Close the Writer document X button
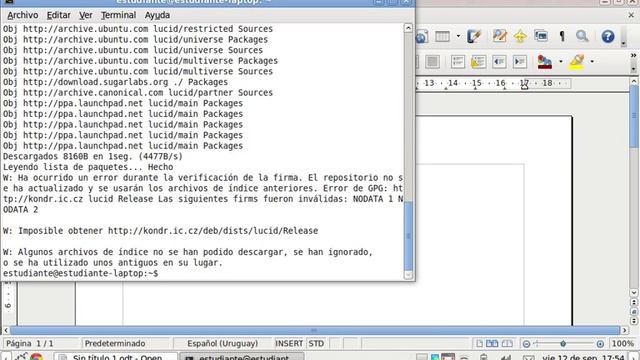 tap(631, 15)
